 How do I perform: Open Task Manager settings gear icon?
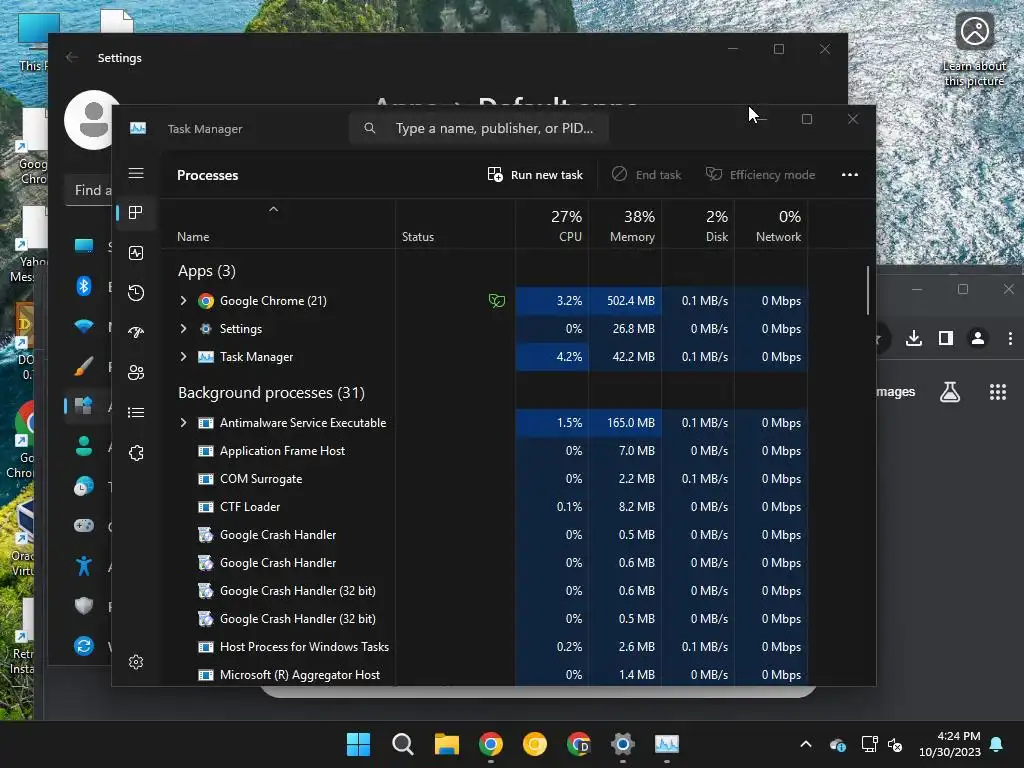pos(136,662)
